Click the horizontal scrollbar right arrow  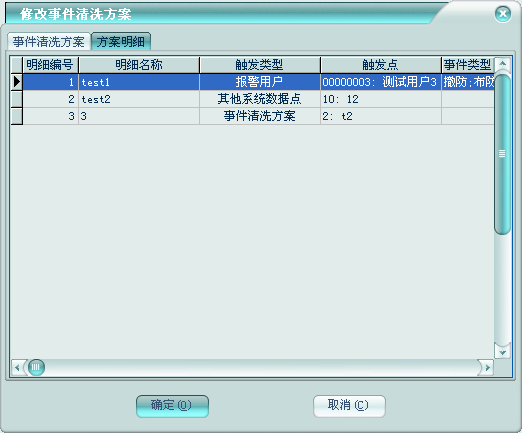click(487, 367)
